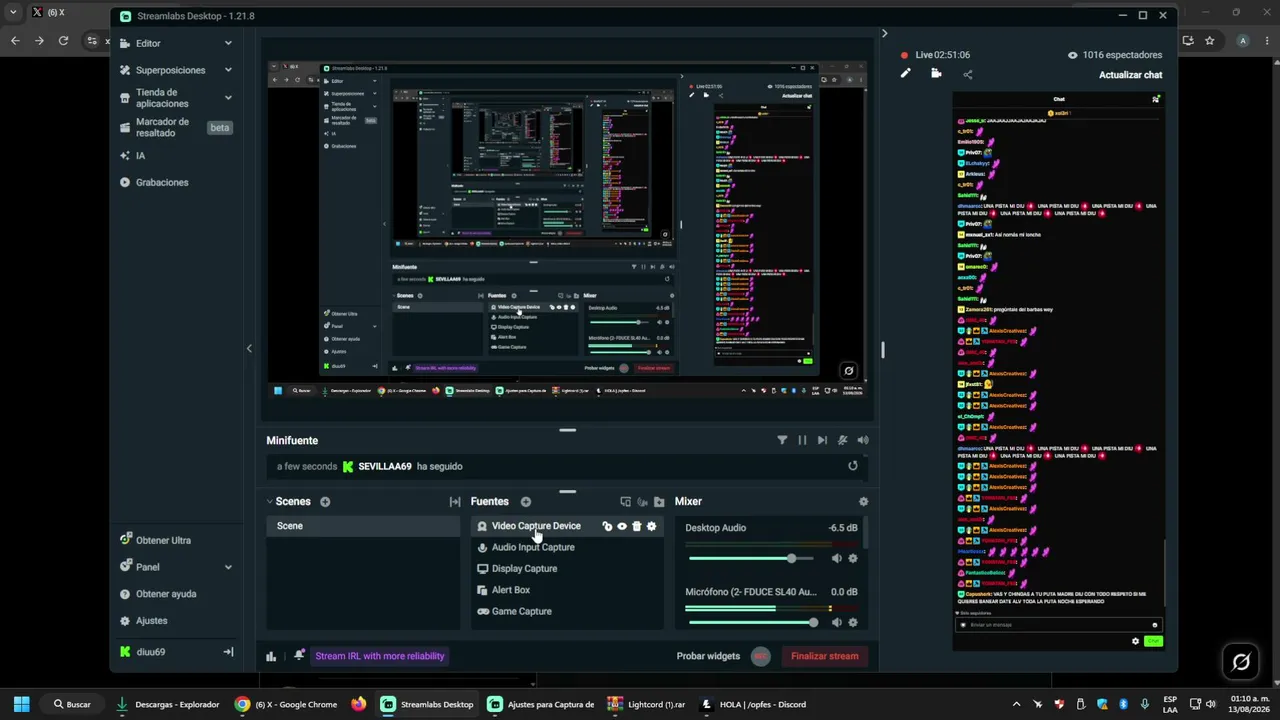Image resolution: width=1280 pixels, height=720 pixels.
Task: Expand the Editor menu chevron
Action: tap(228, 43)
